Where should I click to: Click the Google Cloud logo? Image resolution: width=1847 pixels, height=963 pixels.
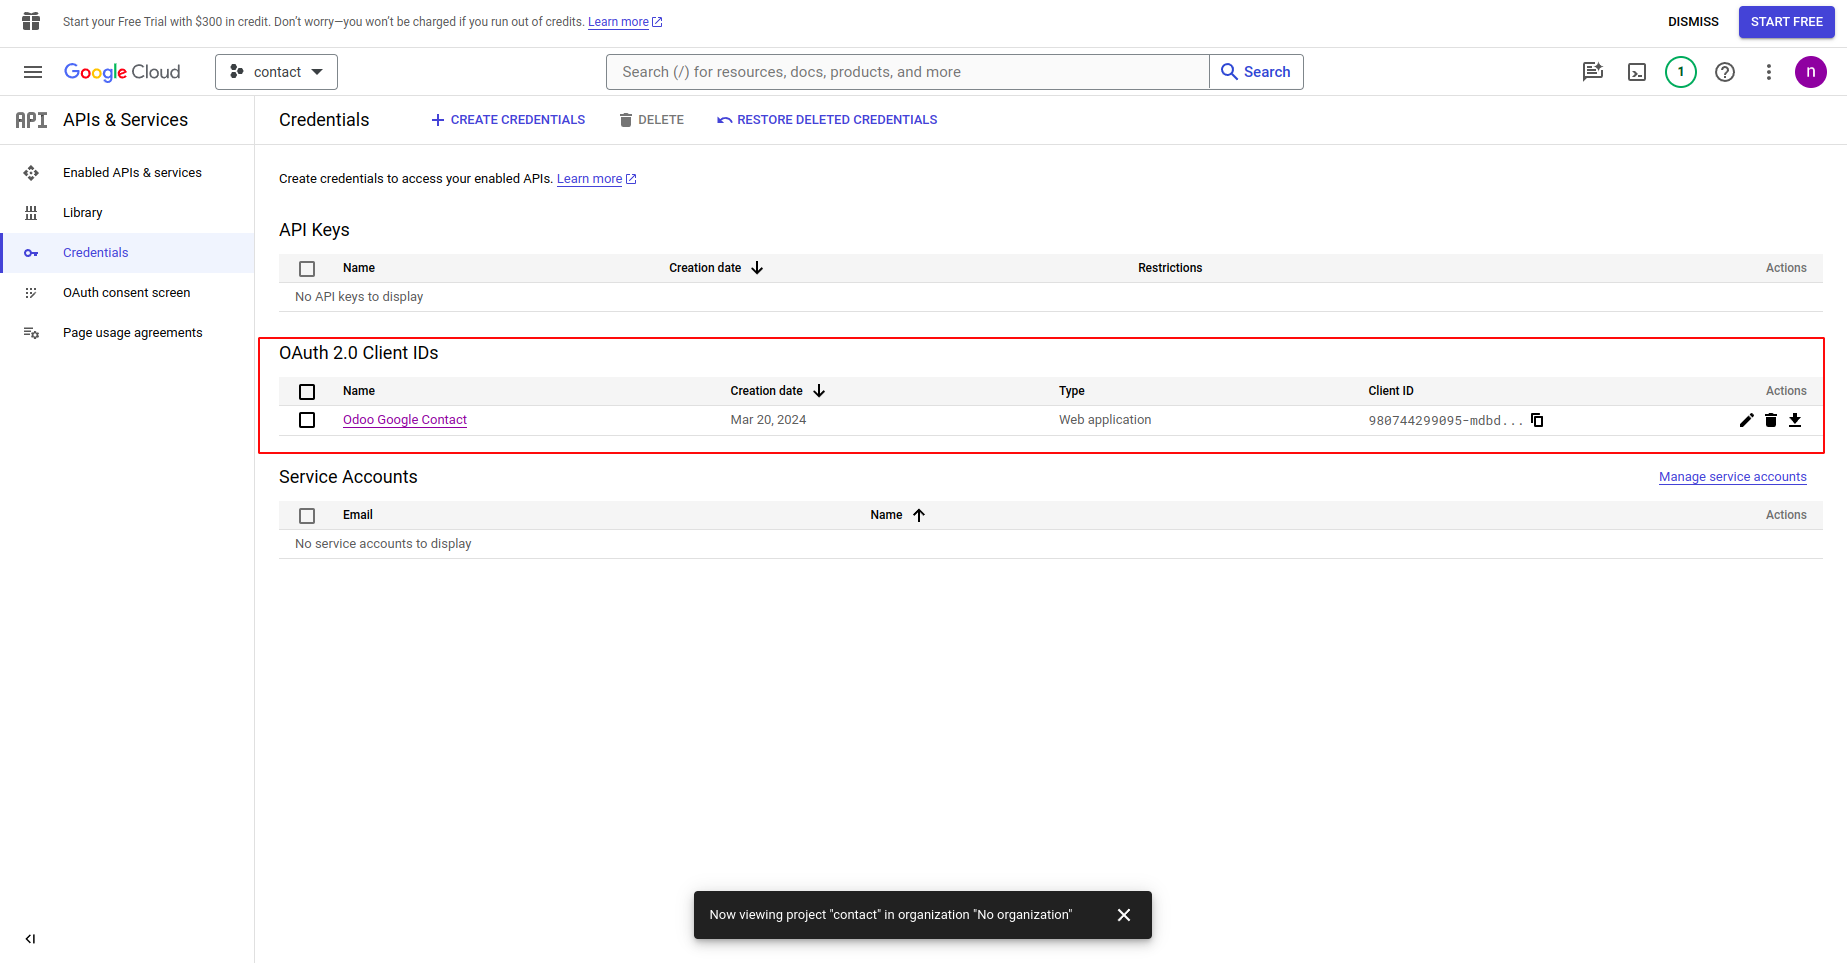pos(122,72)
